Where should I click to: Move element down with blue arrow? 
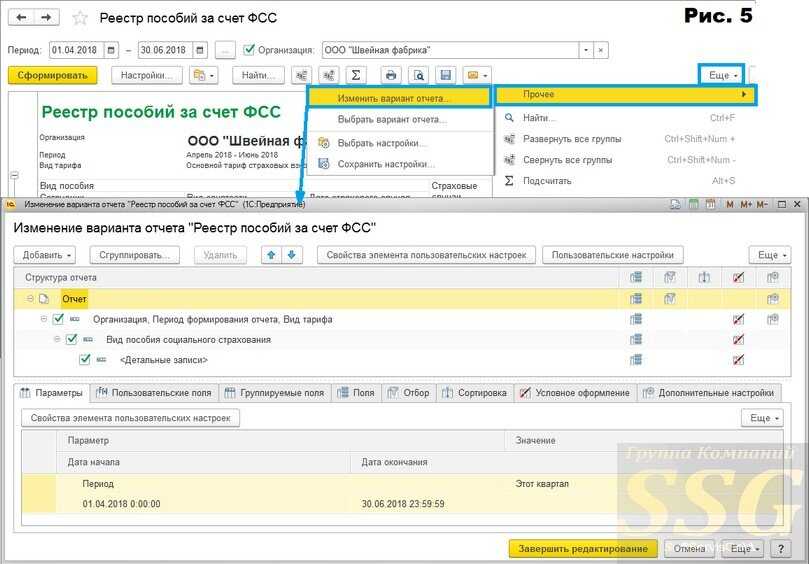292,255
